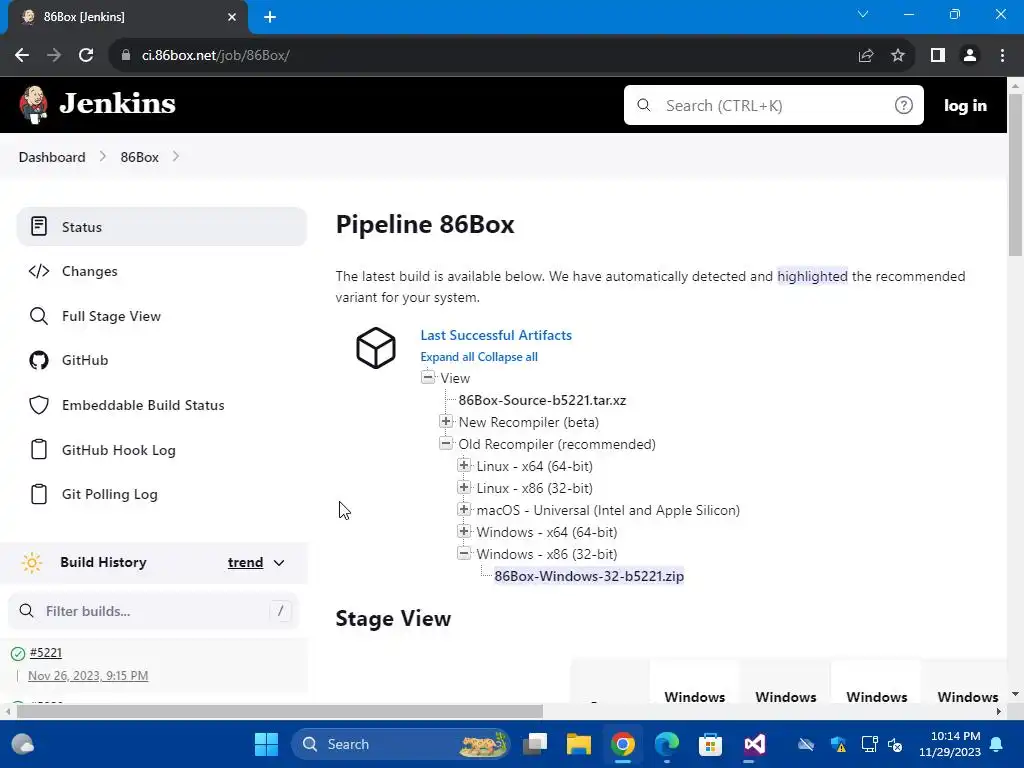
Task: Reload the page
Action: [86, 56]
